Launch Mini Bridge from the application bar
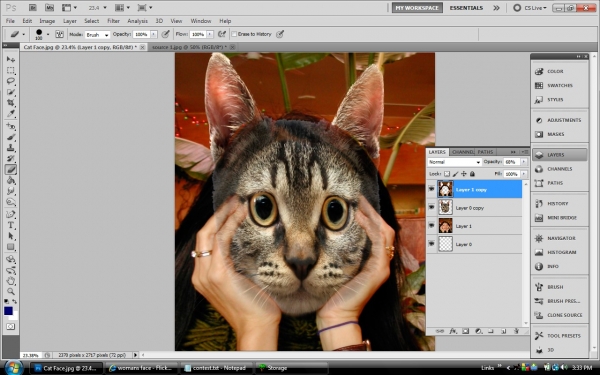Image resolution: width=600 pixels, height=375 pixels. coord(49,8)
